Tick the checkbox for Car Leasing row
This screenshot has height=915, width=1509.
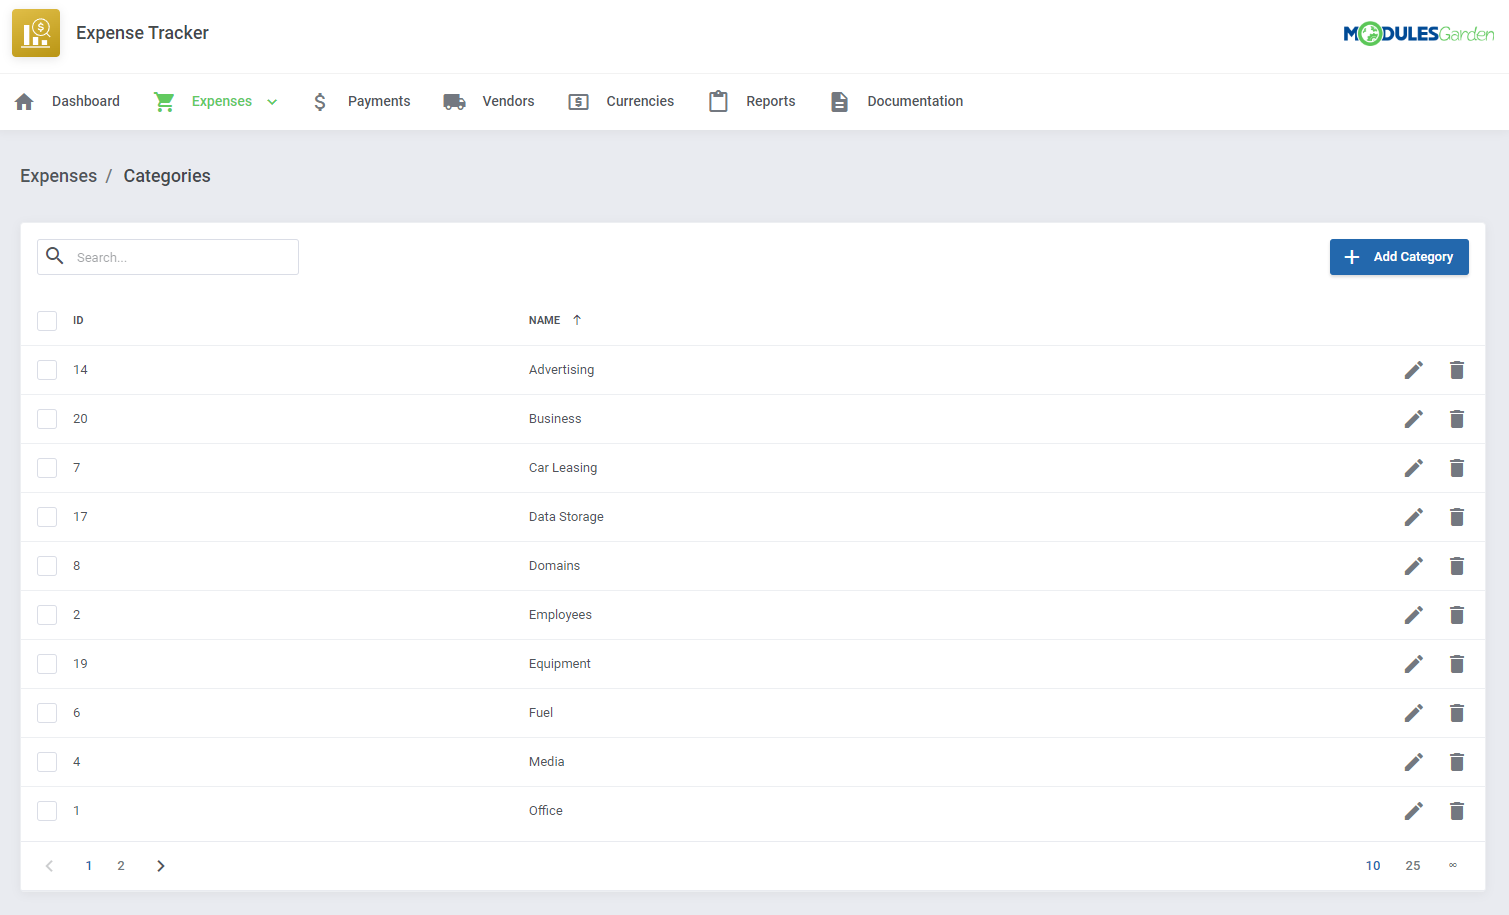47,467
